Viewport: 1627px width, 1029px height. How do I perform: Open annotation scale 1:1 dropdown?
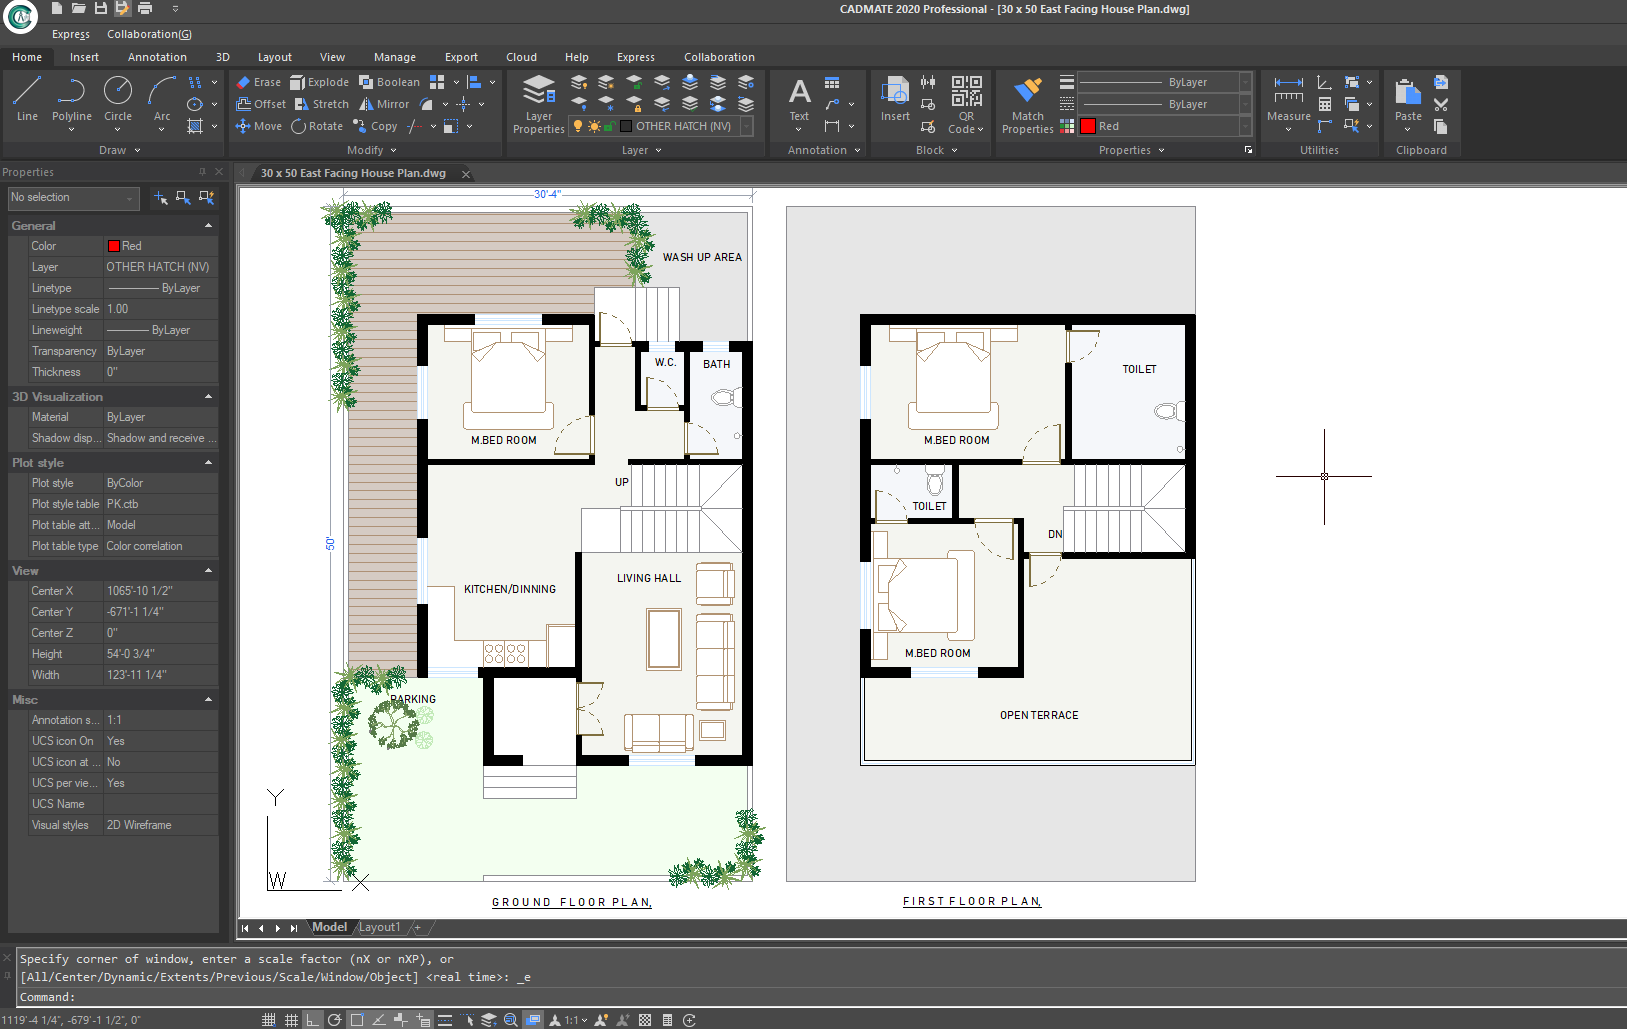[575, 1020]
